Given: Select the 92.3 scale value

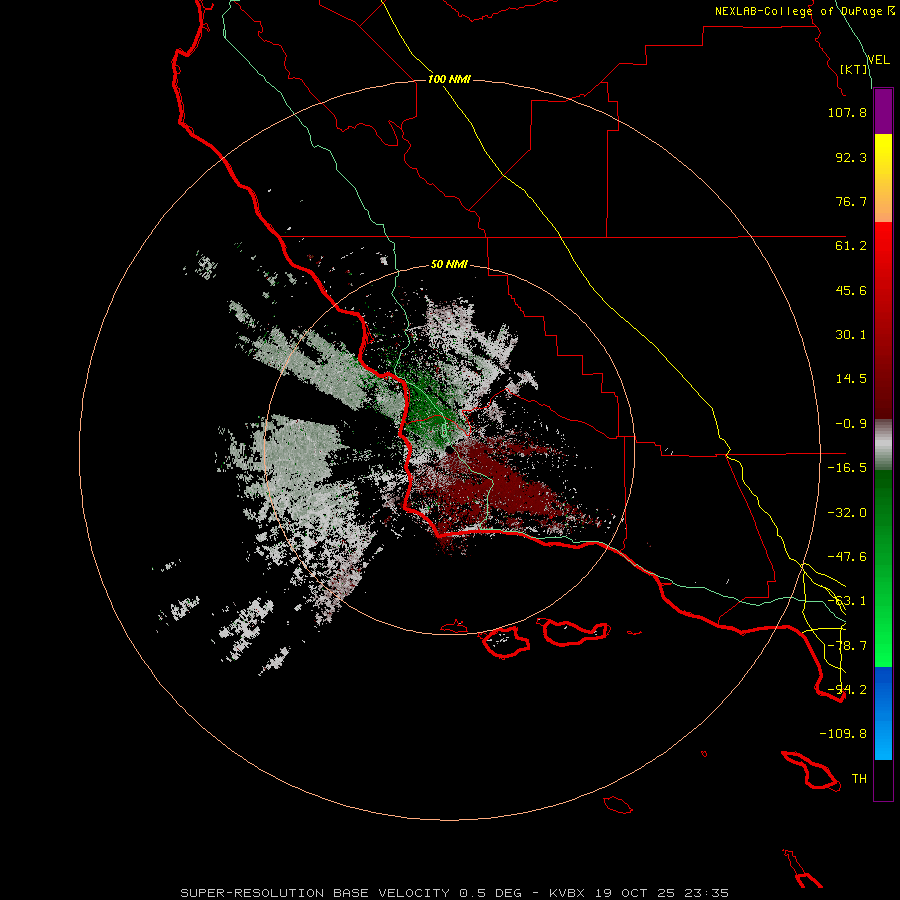Looking at the screenshot, I should 851,157.
